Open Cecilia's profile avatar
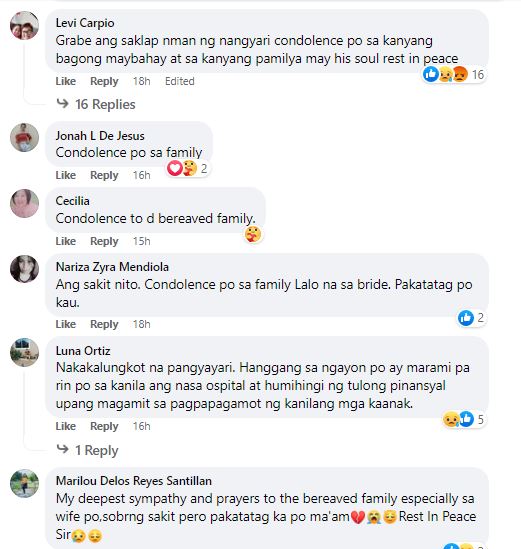 click(25, 203)
